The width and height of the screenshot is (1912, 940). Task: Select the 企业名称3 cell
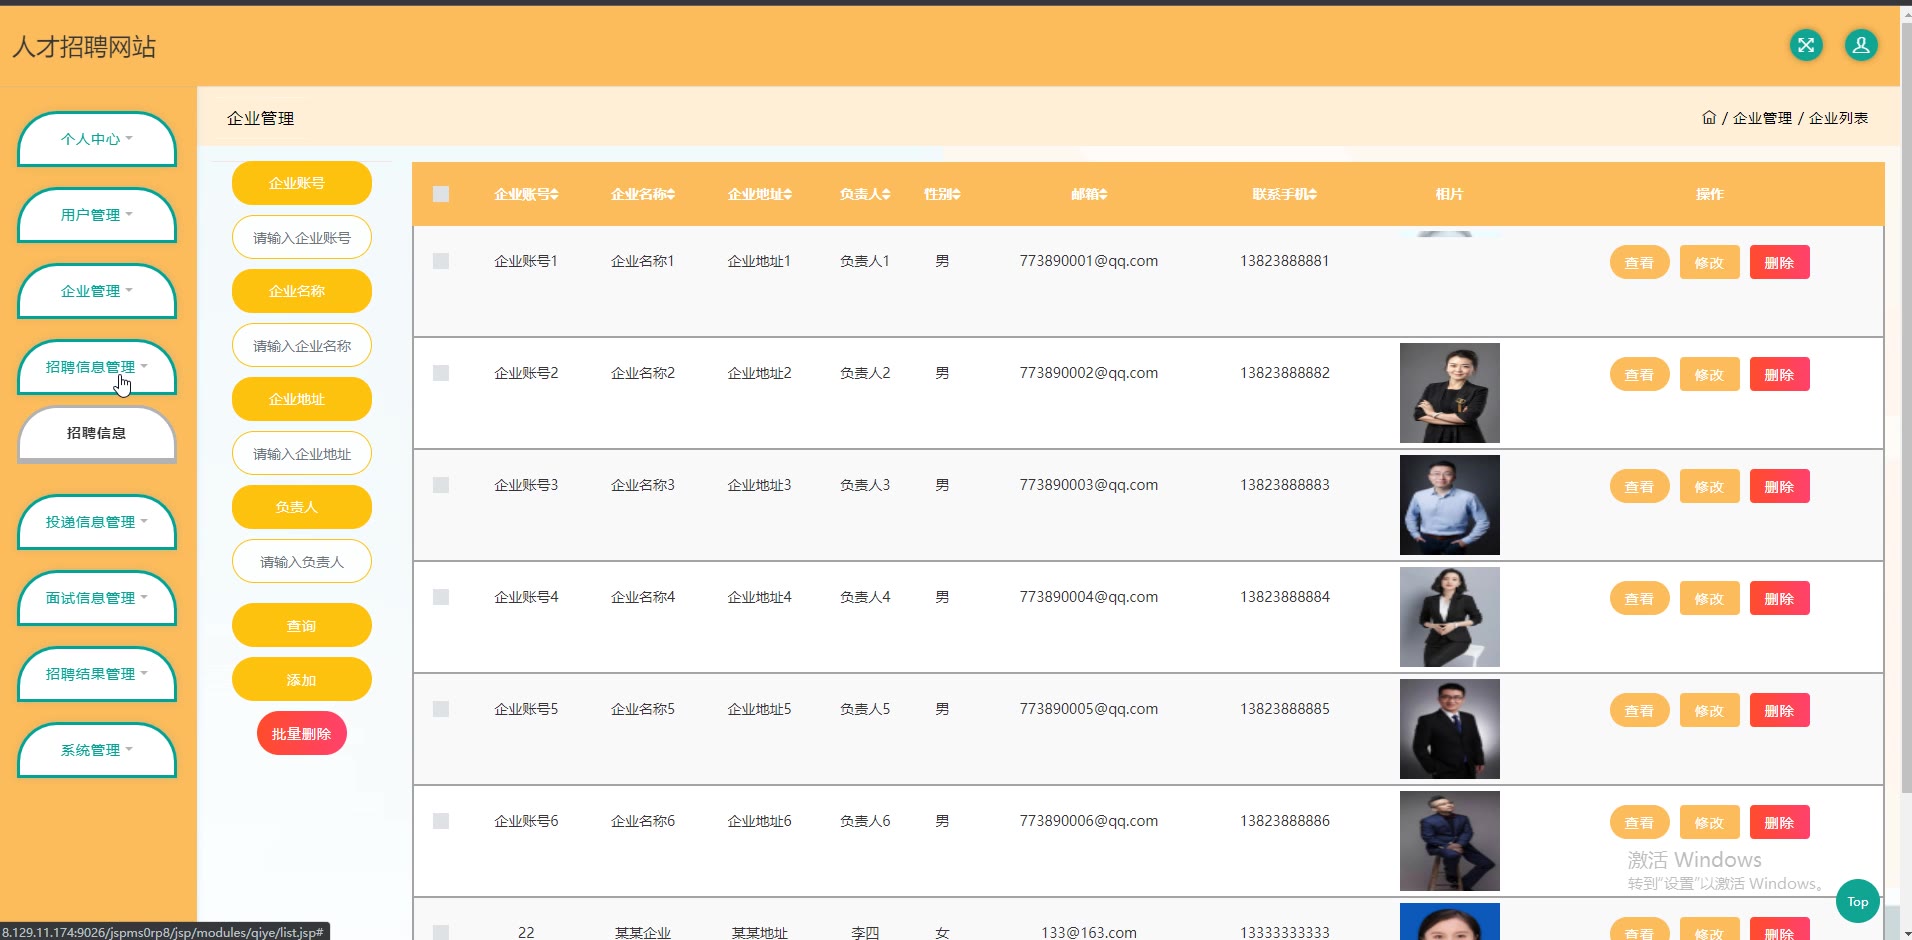643,485
